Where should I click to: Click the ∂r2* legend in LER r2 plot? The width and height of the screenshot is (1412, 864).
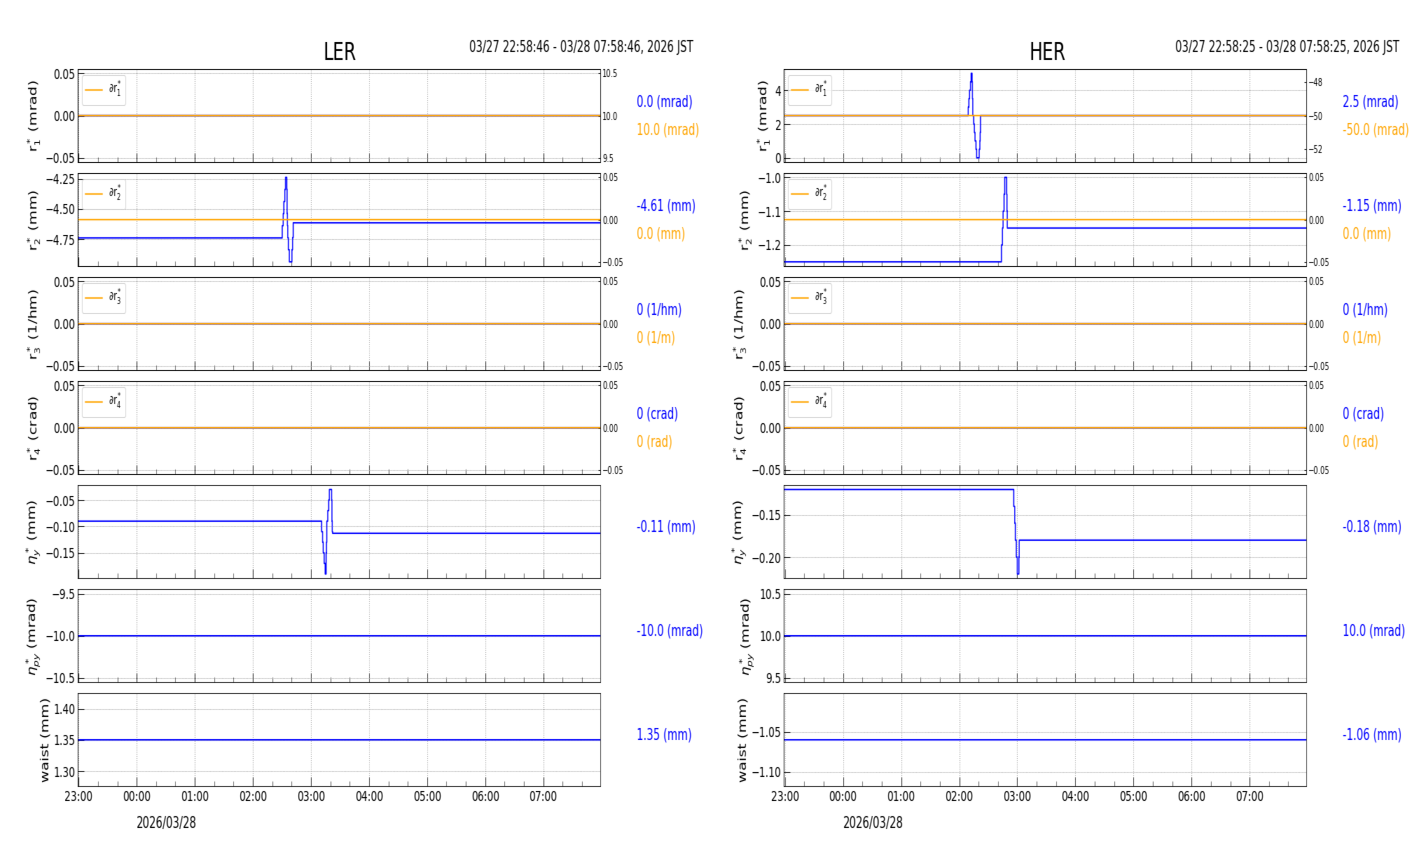coord(104,193)
